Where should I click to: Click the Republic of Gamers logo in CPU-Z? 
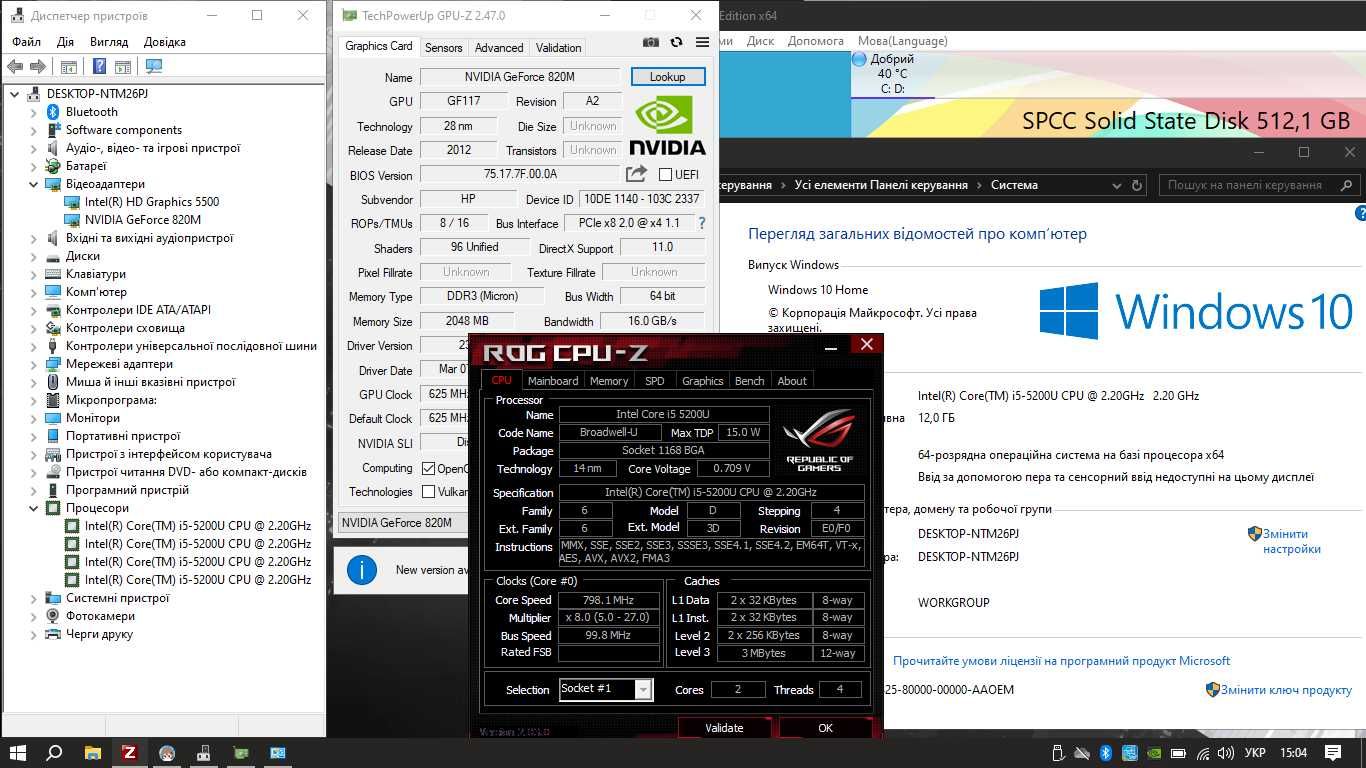click(x=819, y=440)
